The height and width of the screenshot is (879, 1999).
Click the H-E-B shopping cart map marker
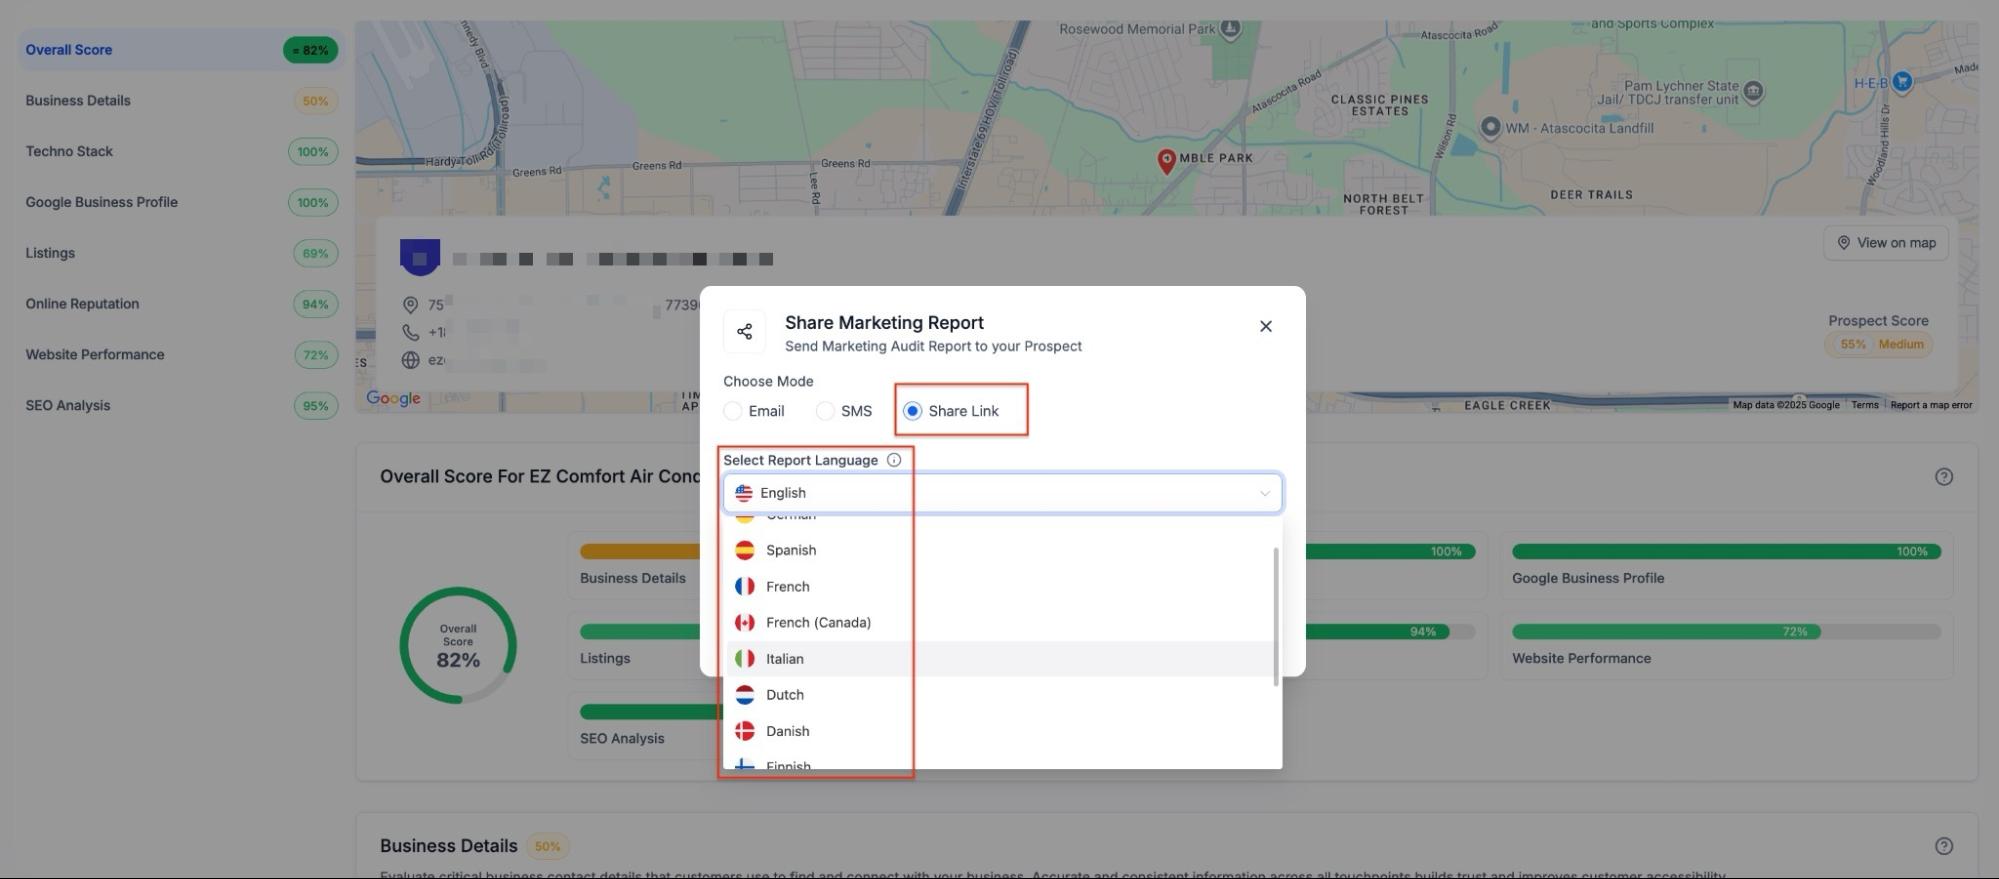point(1902,82)
